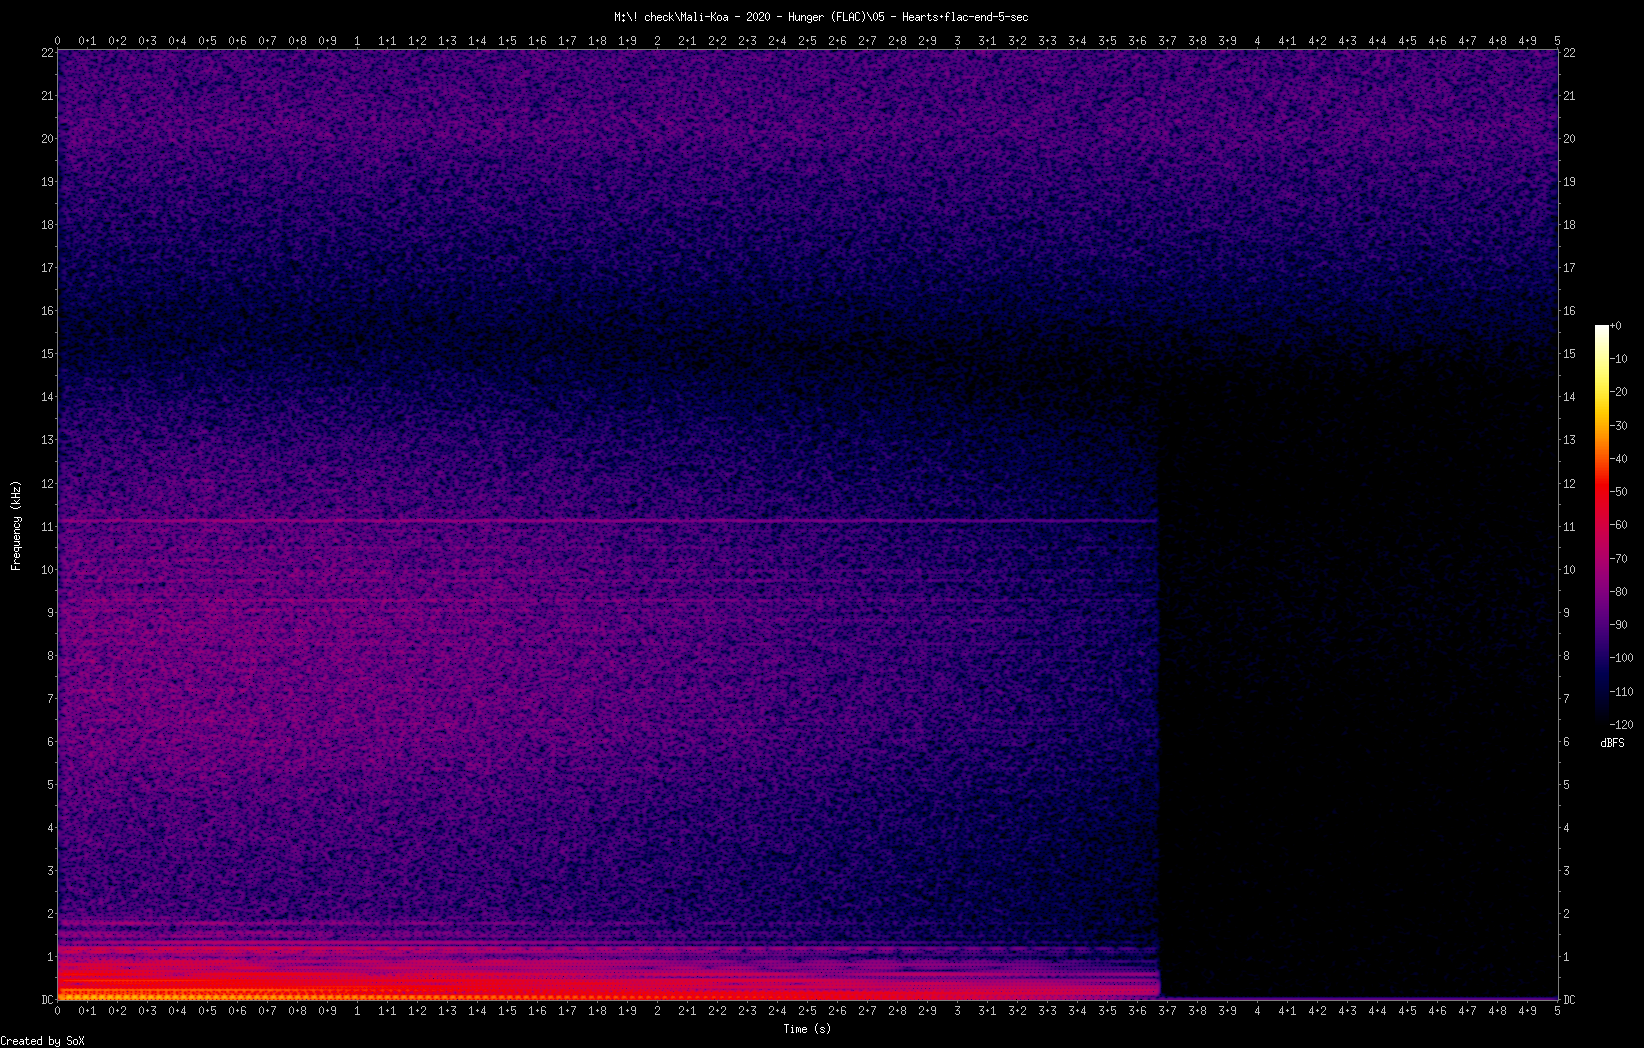This screenshot has height=1048, width=1644.
Task: Click the "4.9" tick on the bottom time axis
Action: click(x=1527, y=1011)
